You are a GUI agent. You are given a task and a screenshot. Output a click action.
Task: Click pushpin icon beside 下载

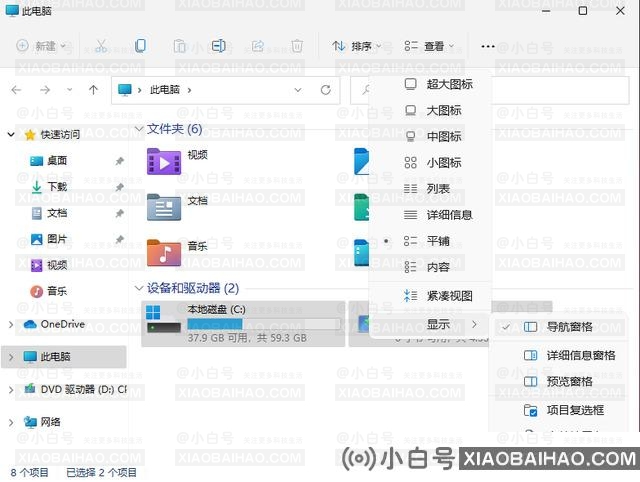[119, 187]
